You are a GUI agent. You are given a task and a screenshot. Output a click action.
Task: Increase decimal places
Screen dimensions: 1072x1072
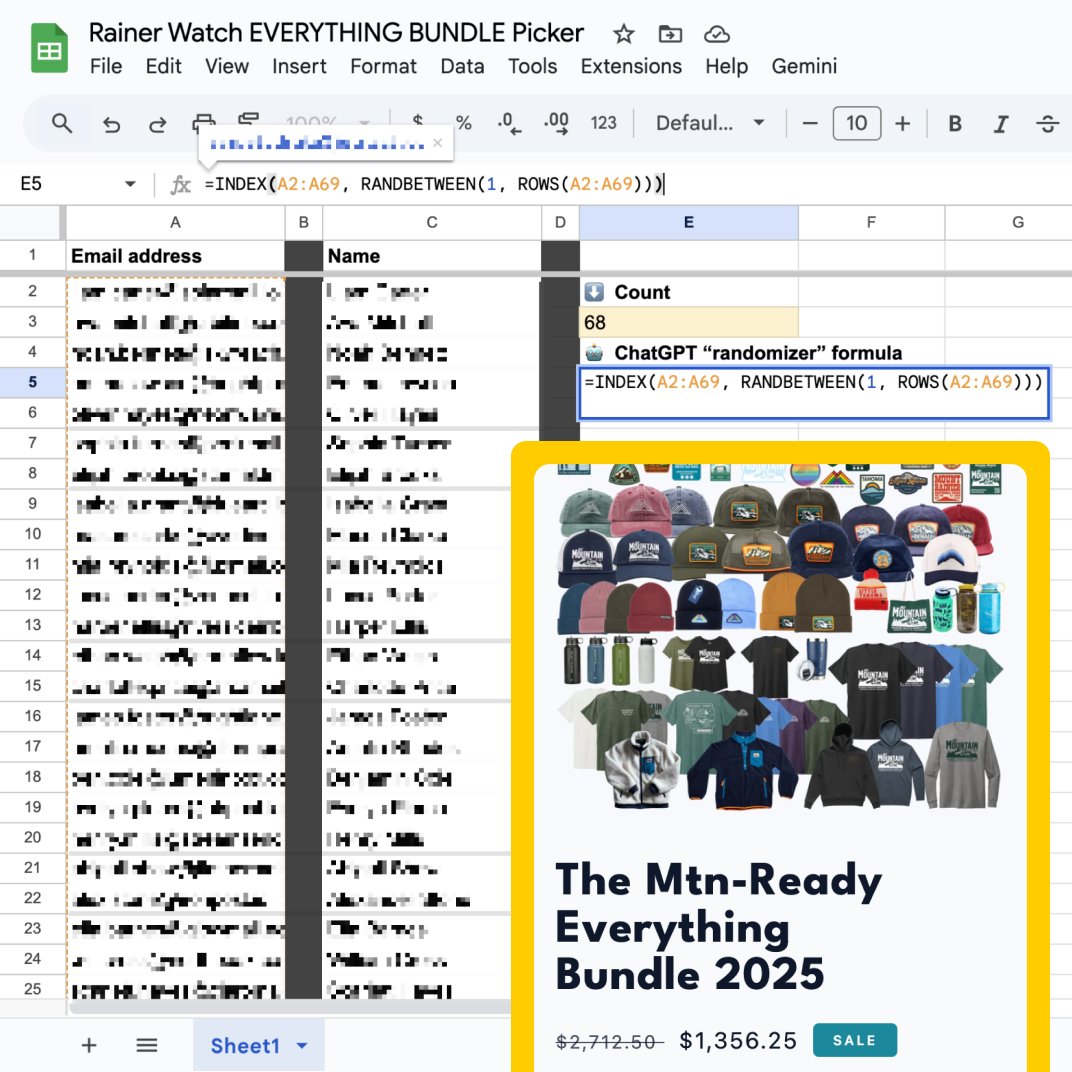(557, 123)
